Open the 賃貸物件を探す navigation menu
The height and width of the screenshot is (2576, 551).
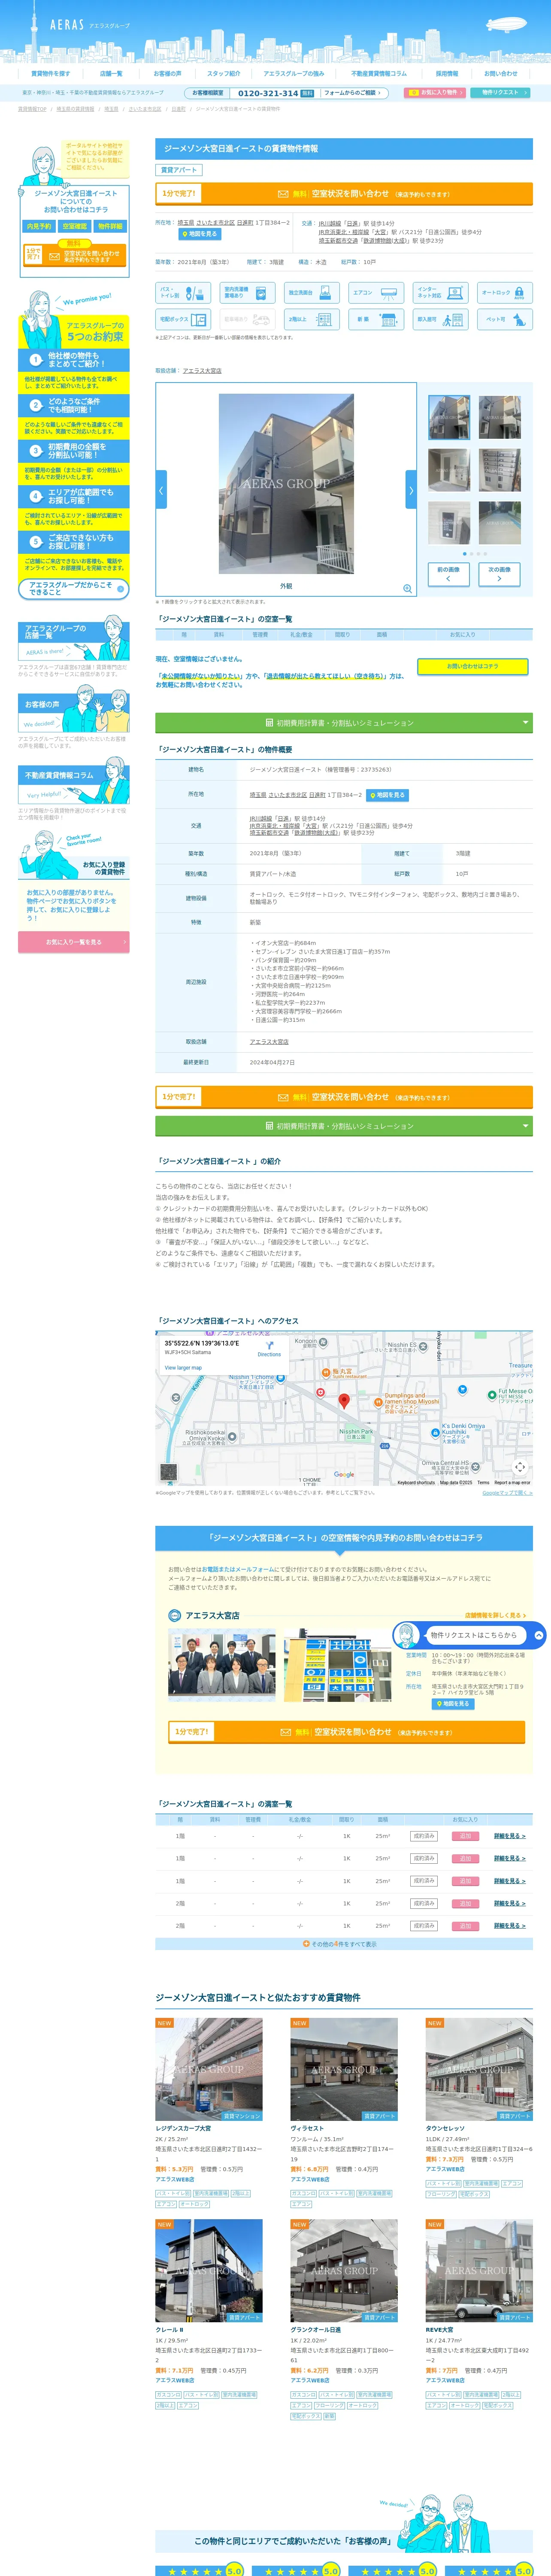tap(50, 74)
